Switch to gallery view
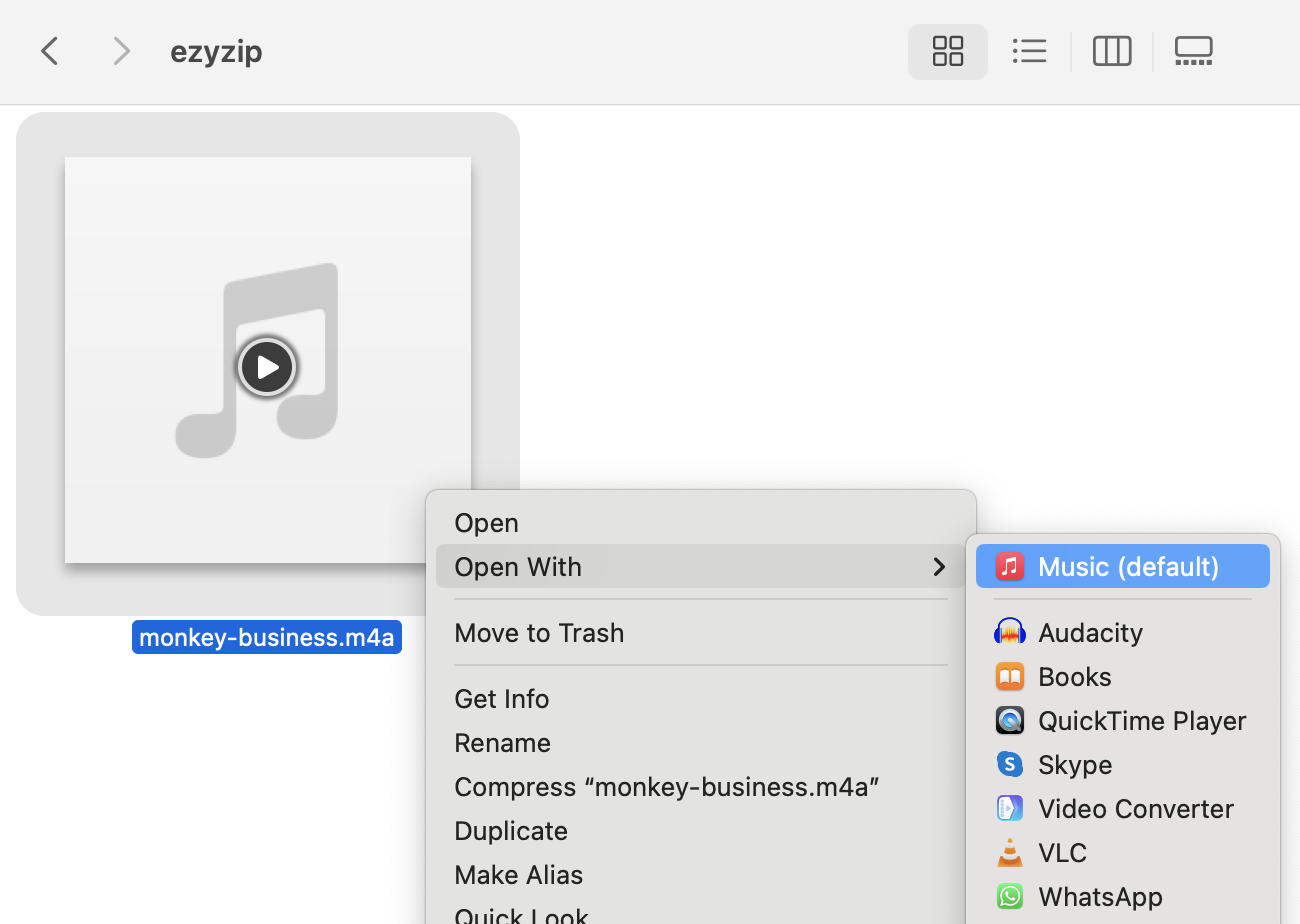This screenshot has width=1300, height=924. 1193,51
